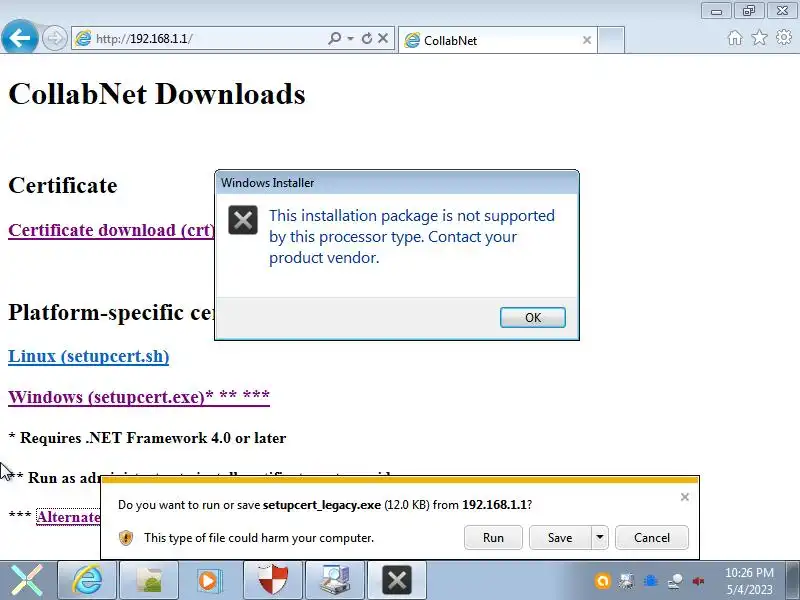Click the browser Forward arrow button
The width and height of the screenshot is (800, 600).
pos(55,38)
